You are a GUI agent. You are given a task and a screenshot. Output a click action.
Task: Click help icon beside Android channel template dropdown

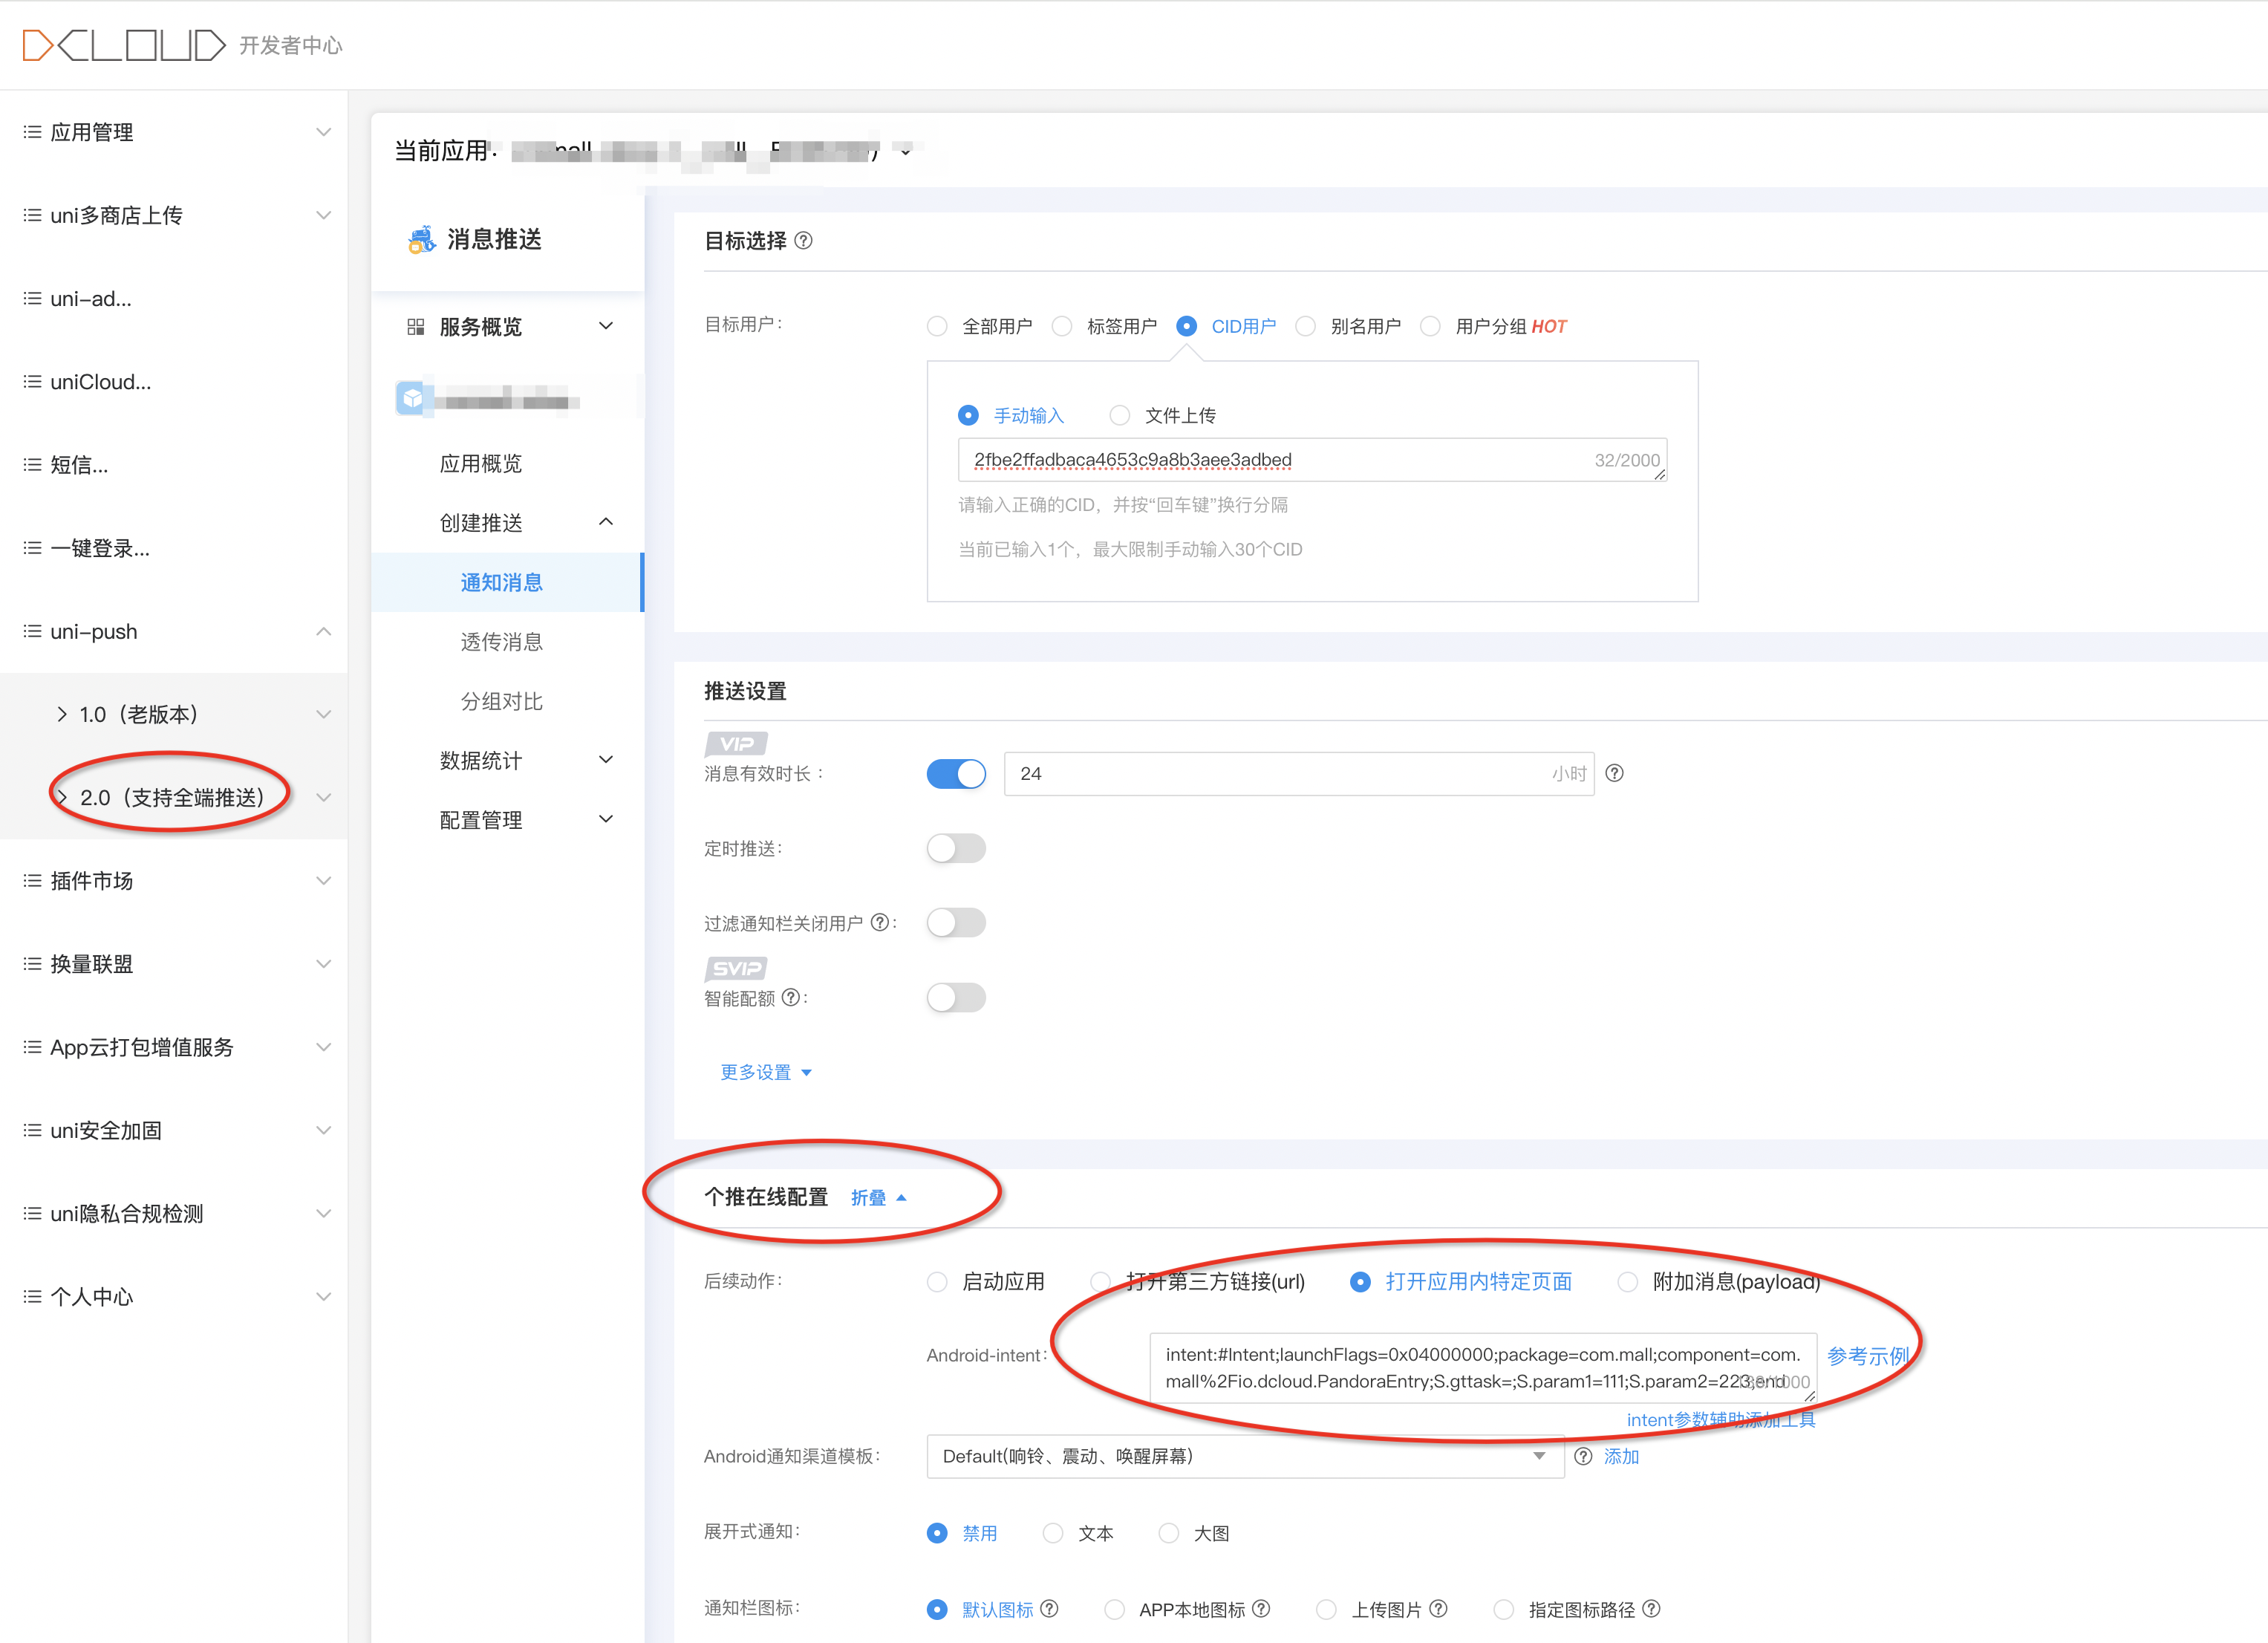[x=1583, y=1456]
